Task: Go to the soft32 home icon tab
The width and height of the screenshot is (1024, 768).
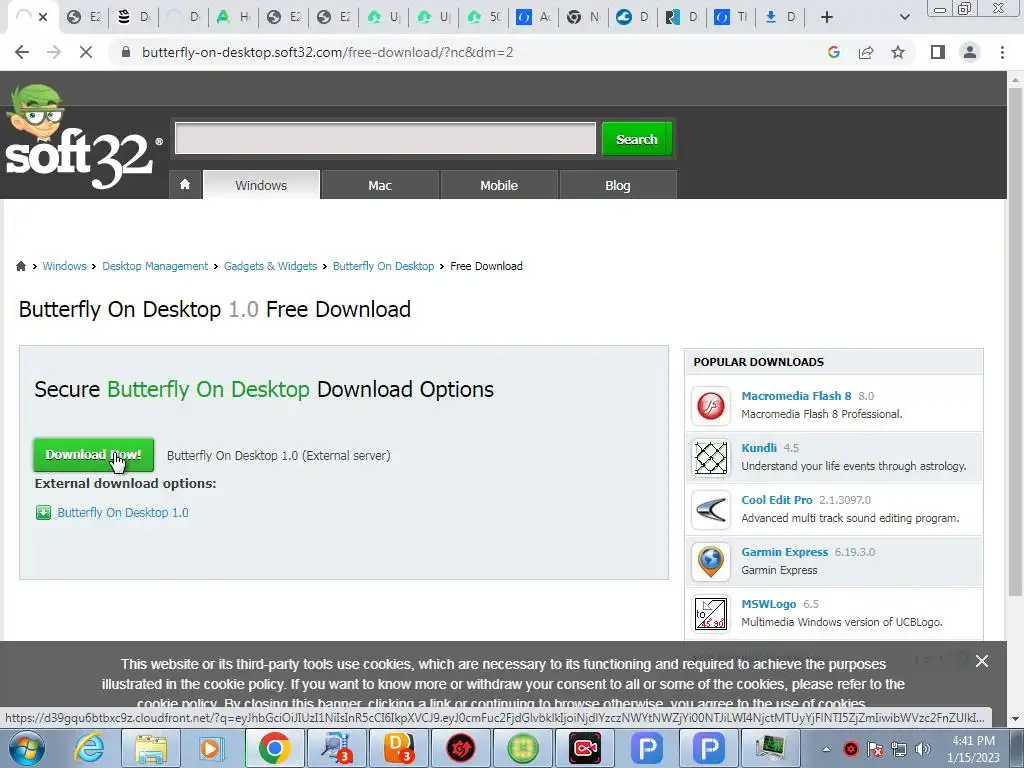Action: 185,185
